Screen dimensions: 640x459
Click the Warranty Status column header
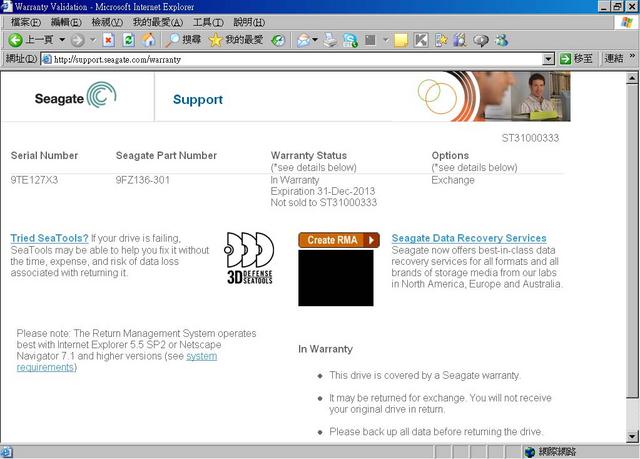[x=309, y=155]
